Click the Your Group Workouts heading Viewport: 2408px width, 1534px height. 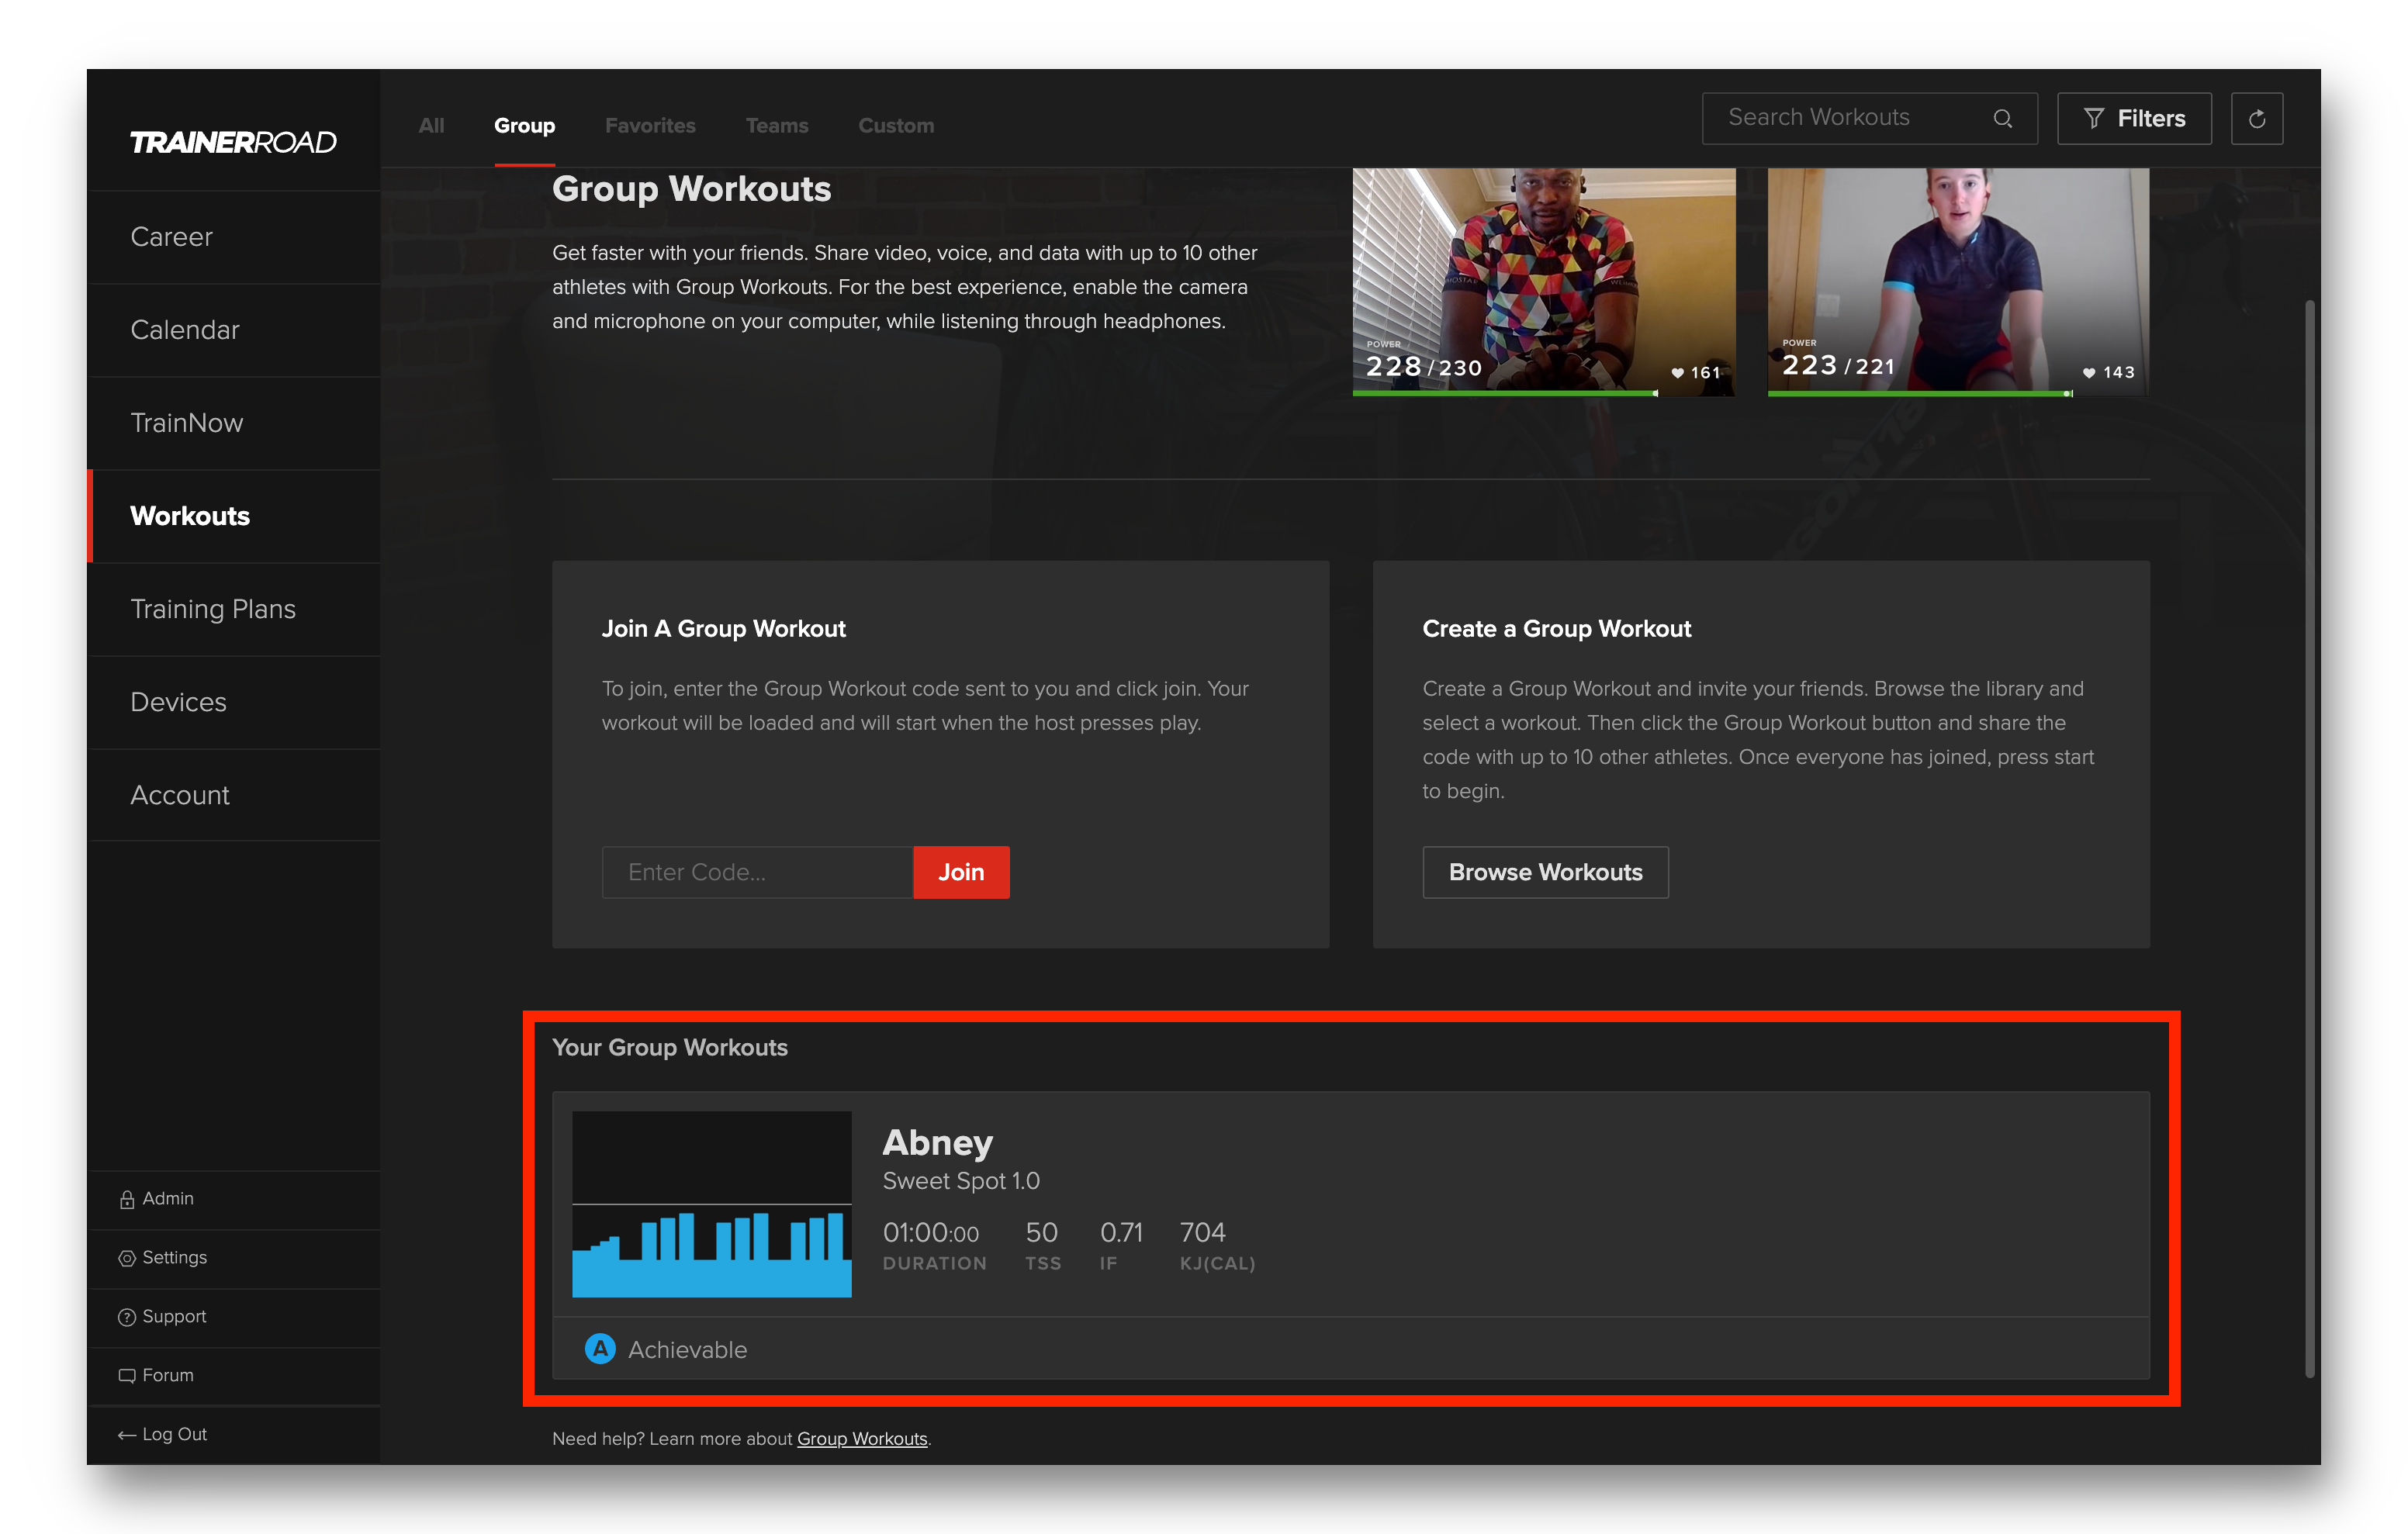(670, 1048)
